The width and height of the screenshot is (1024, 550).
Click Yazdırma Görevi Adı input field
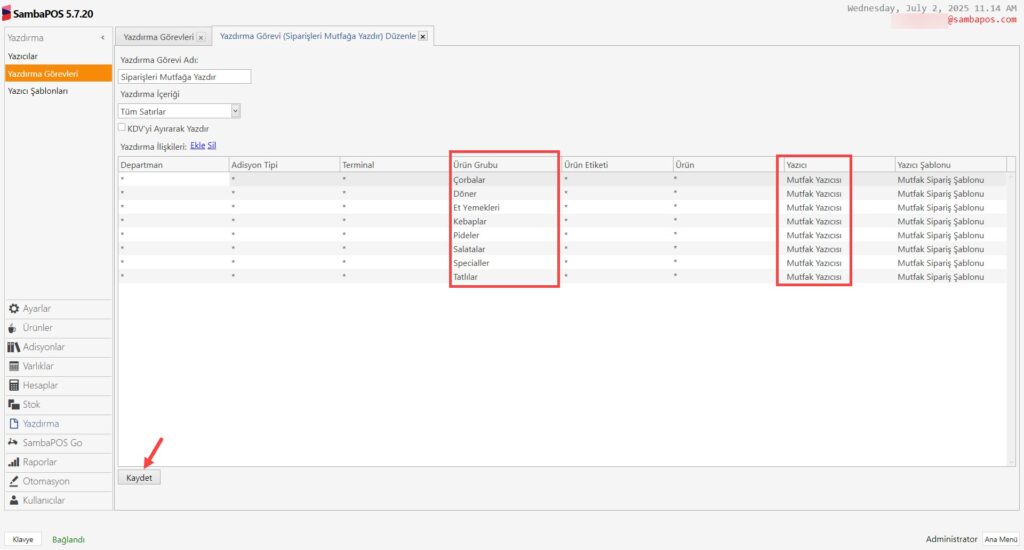click(x=184, y=76)
